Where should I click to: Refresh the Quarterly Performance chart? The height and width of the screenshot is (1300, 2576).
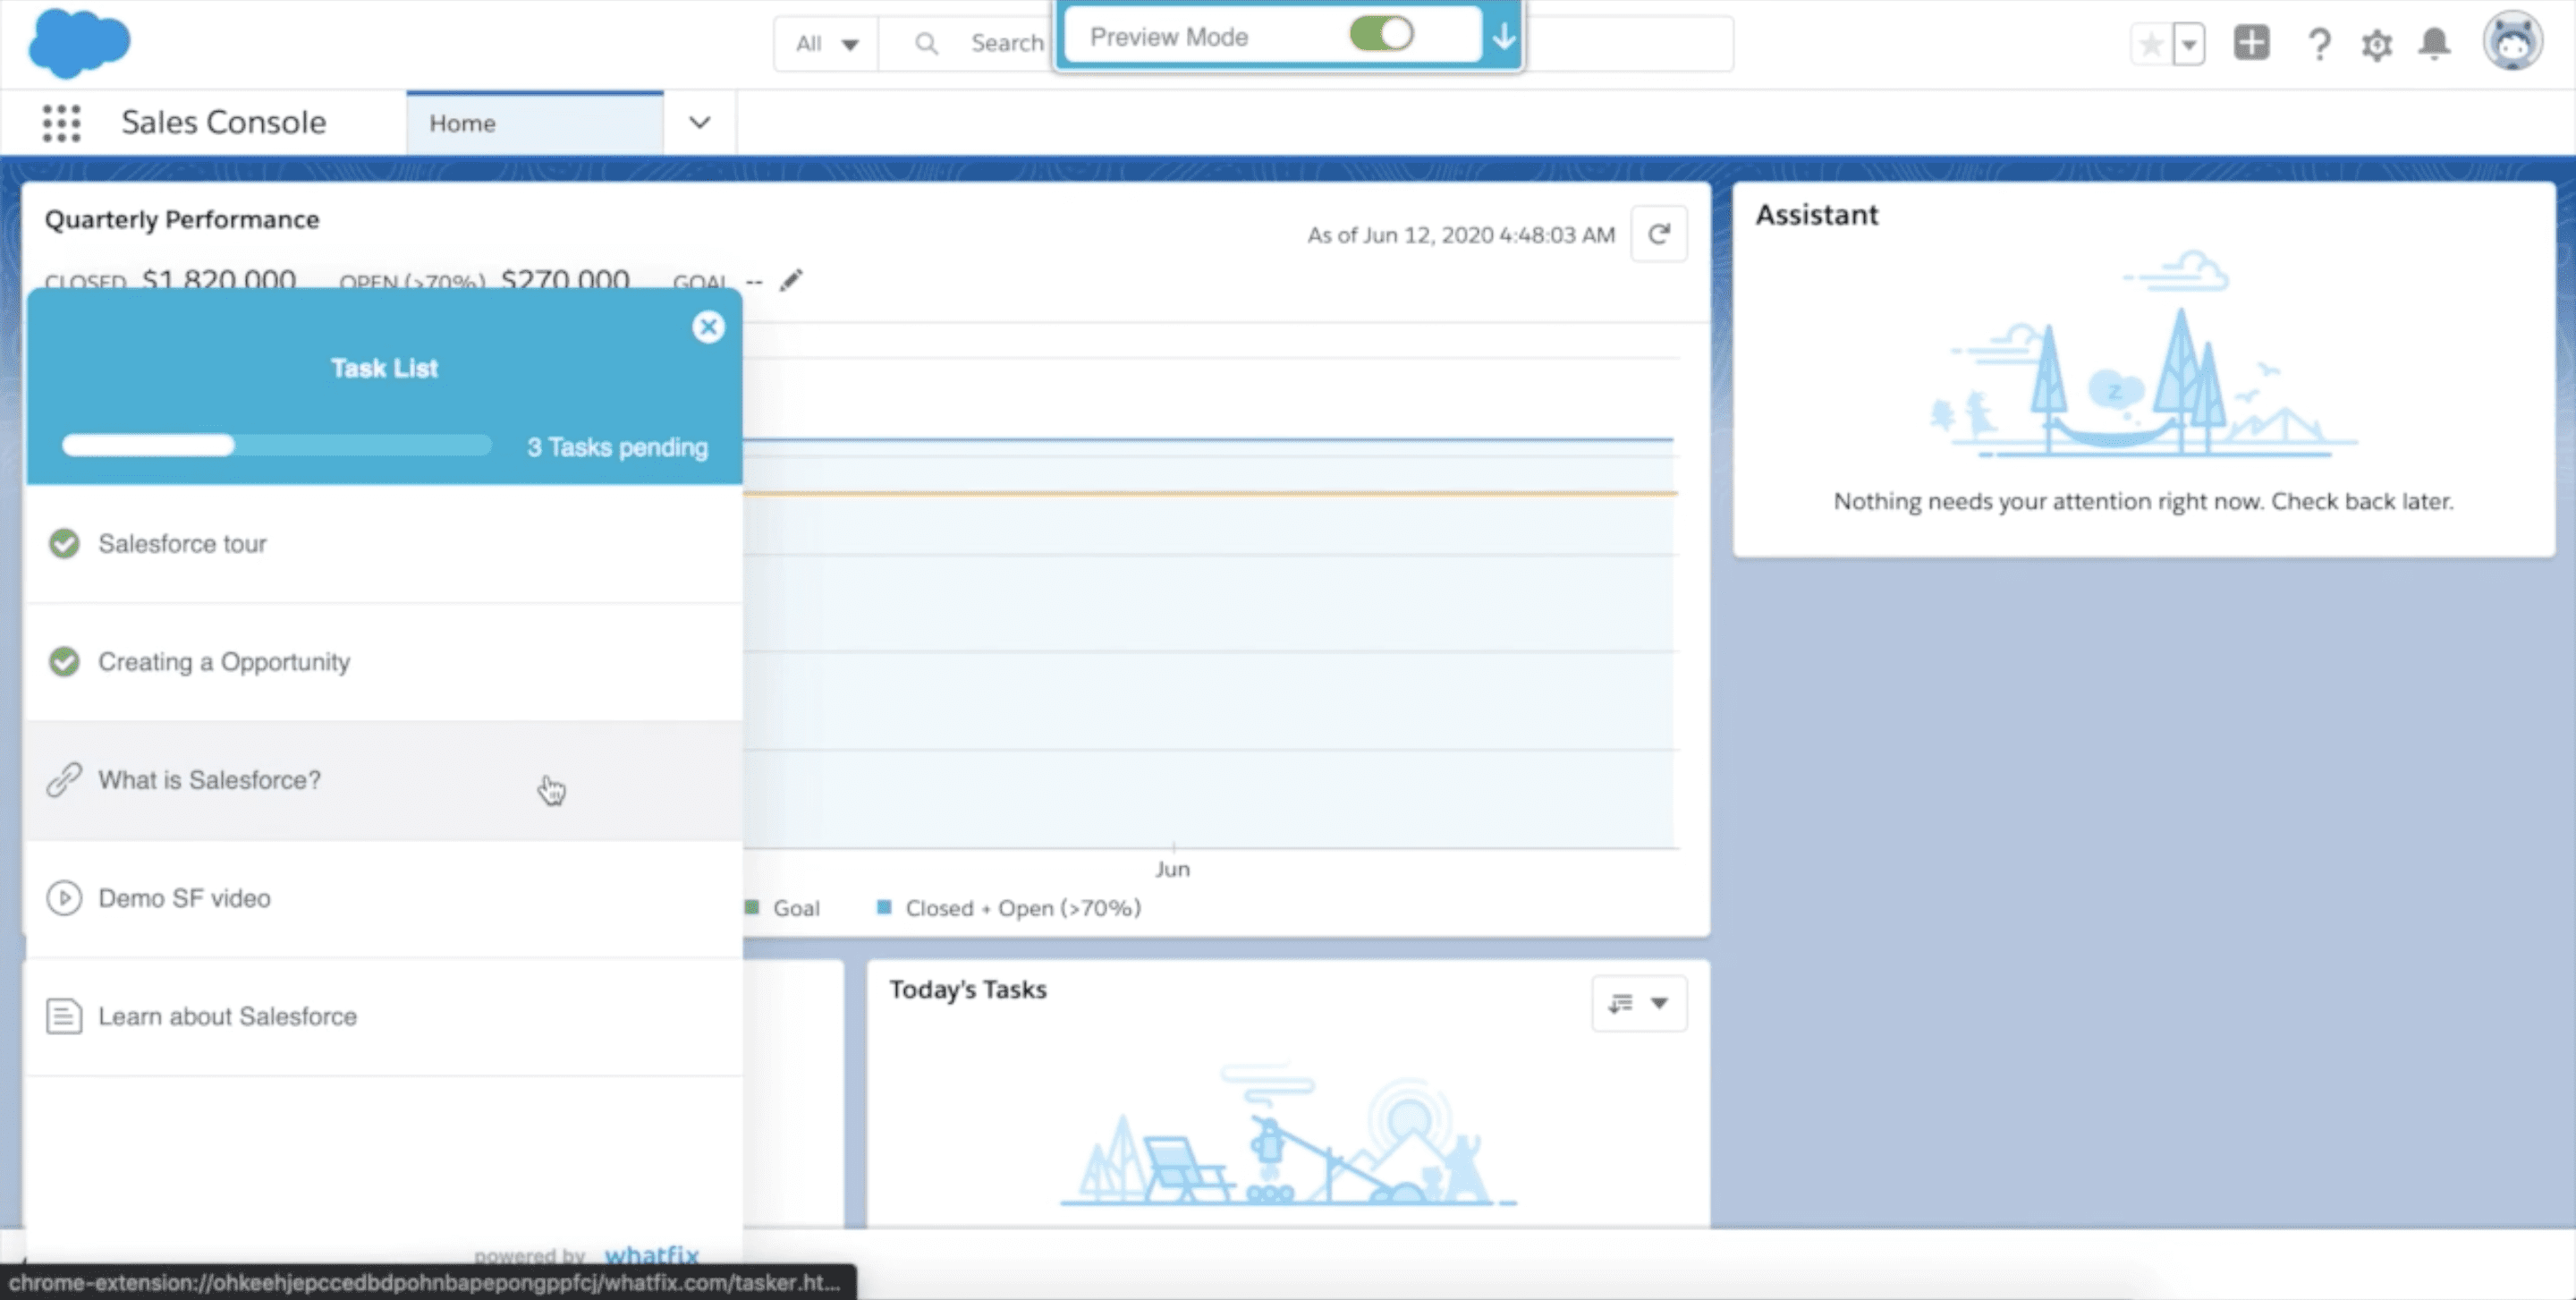pos(1658,234)
